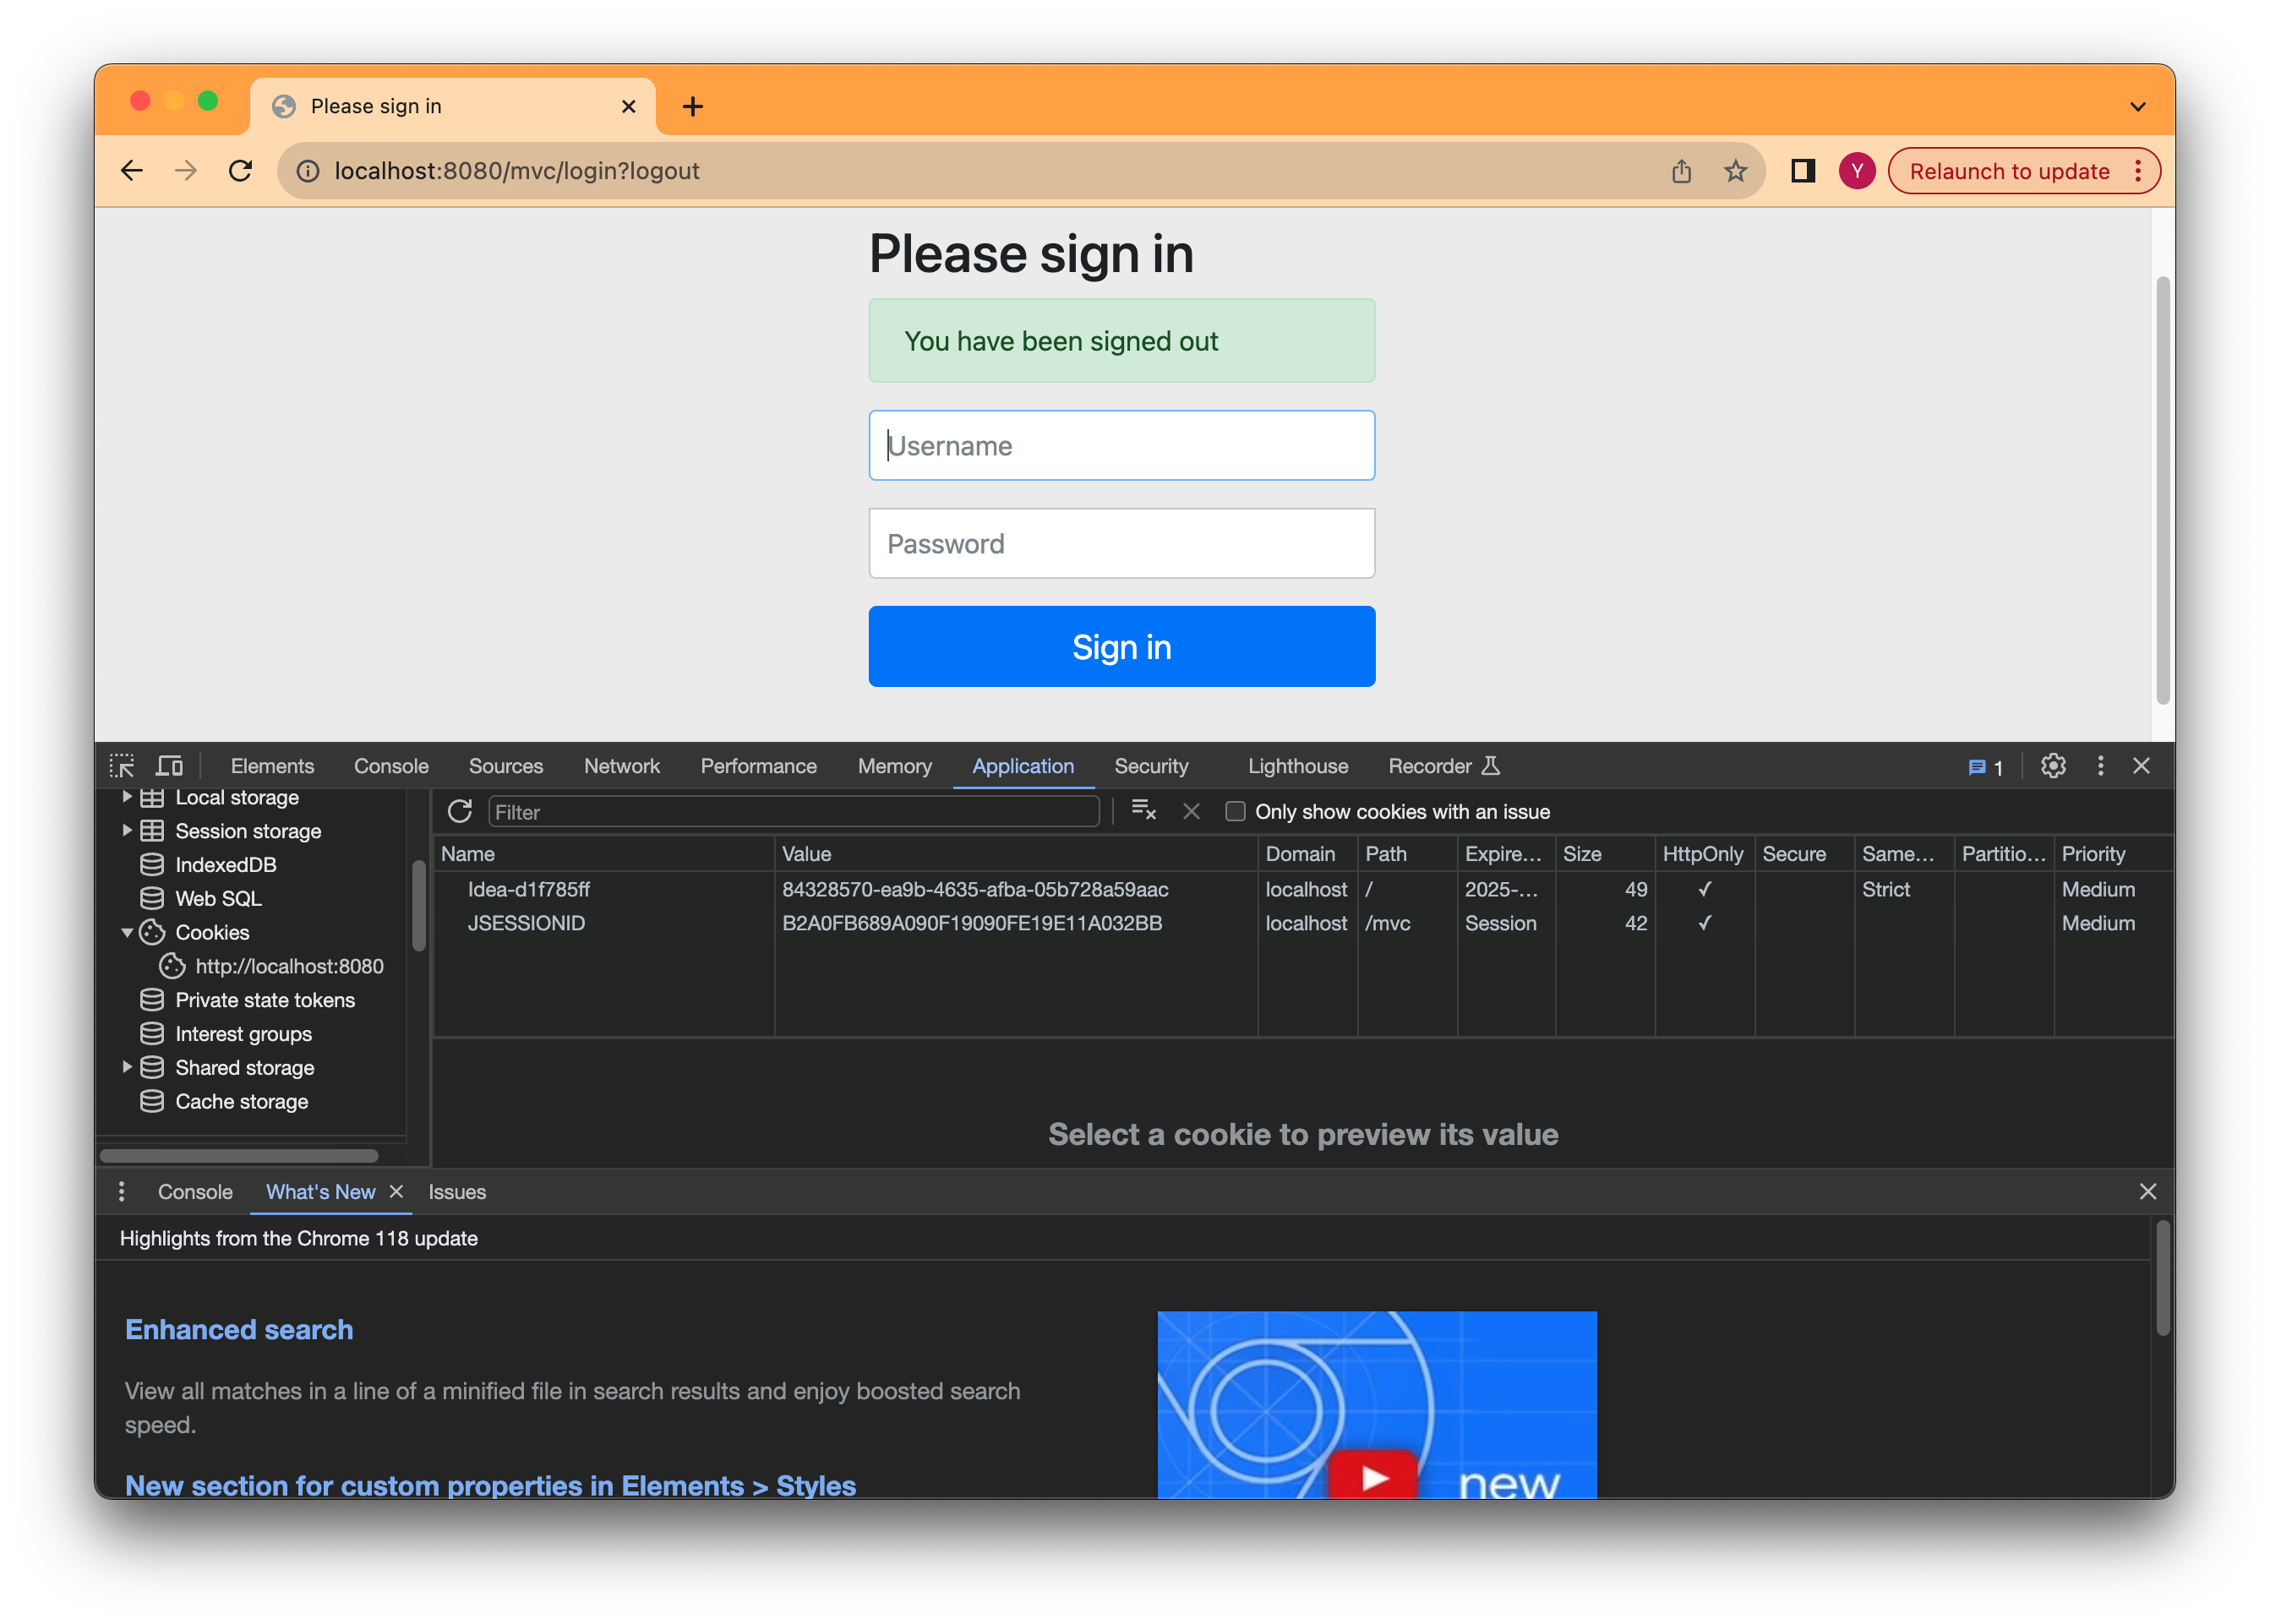Image resolution: width=2270 pixels, height=1624 pixels.
Task: Select the JSESSIONID cookie row
Action: tap(526, 923)
